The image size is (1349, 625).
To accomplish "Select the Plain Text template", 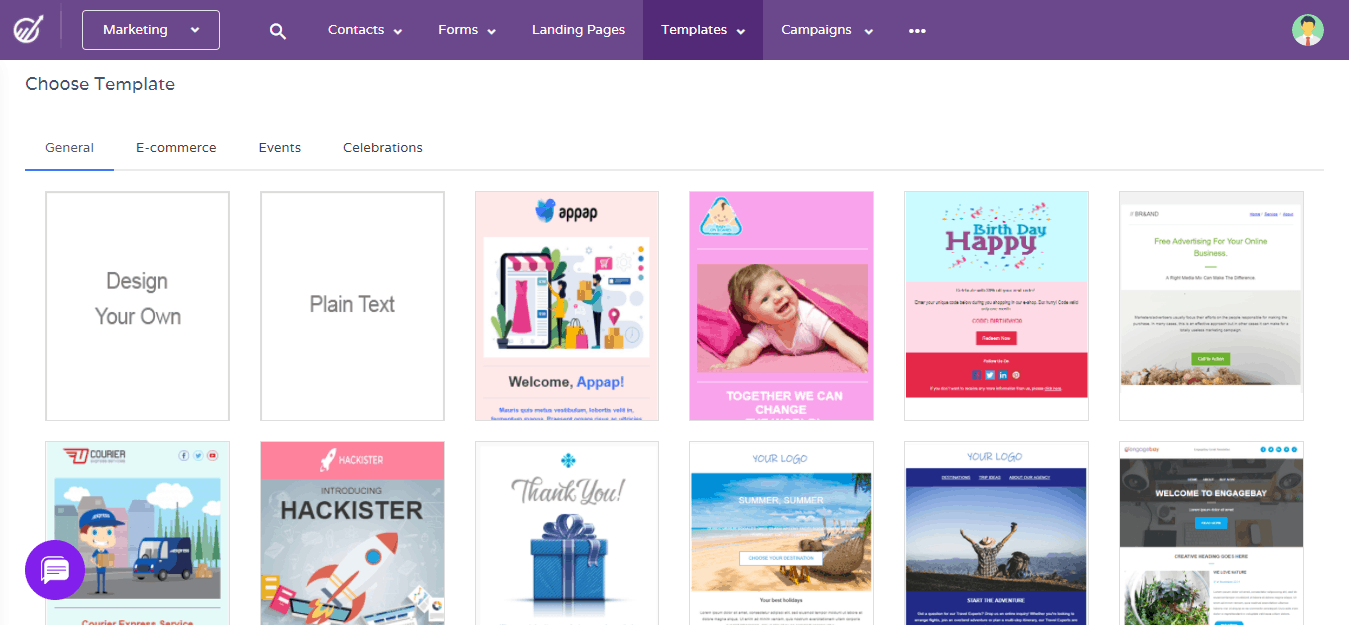I will 352,306.
